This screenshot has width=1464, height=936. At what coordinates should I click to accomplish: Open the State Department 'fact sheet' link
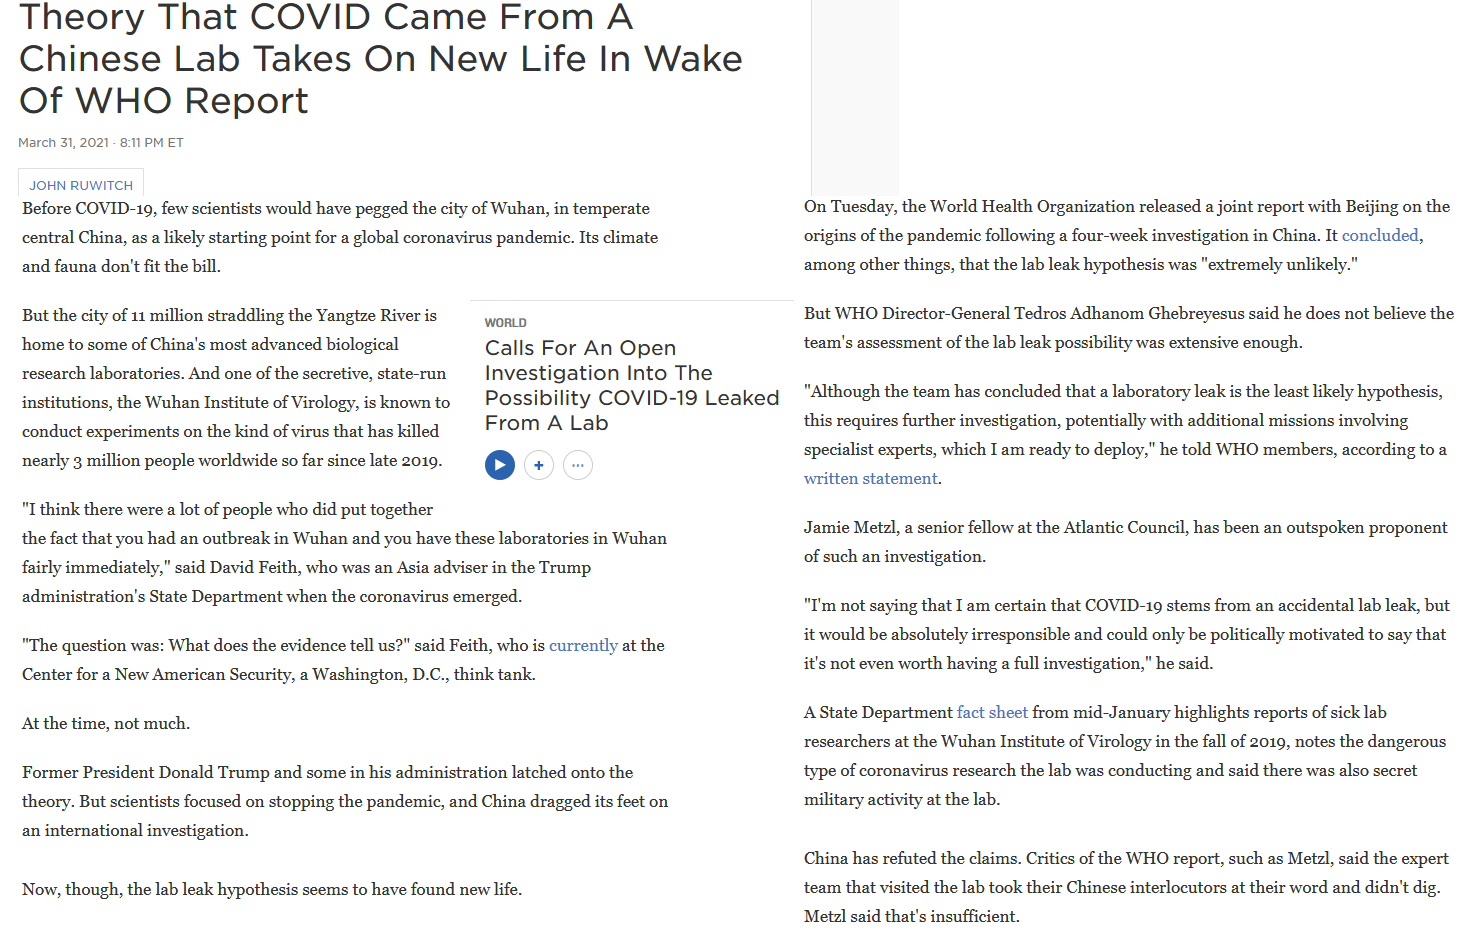pos(992,712)
